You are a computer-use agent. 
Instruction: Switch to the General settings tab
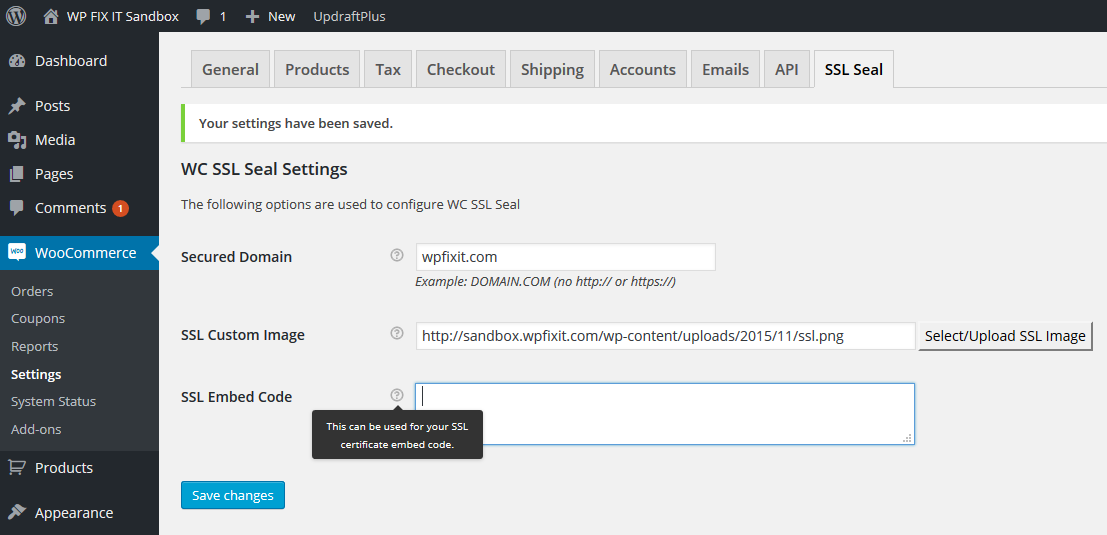(230, 69)
